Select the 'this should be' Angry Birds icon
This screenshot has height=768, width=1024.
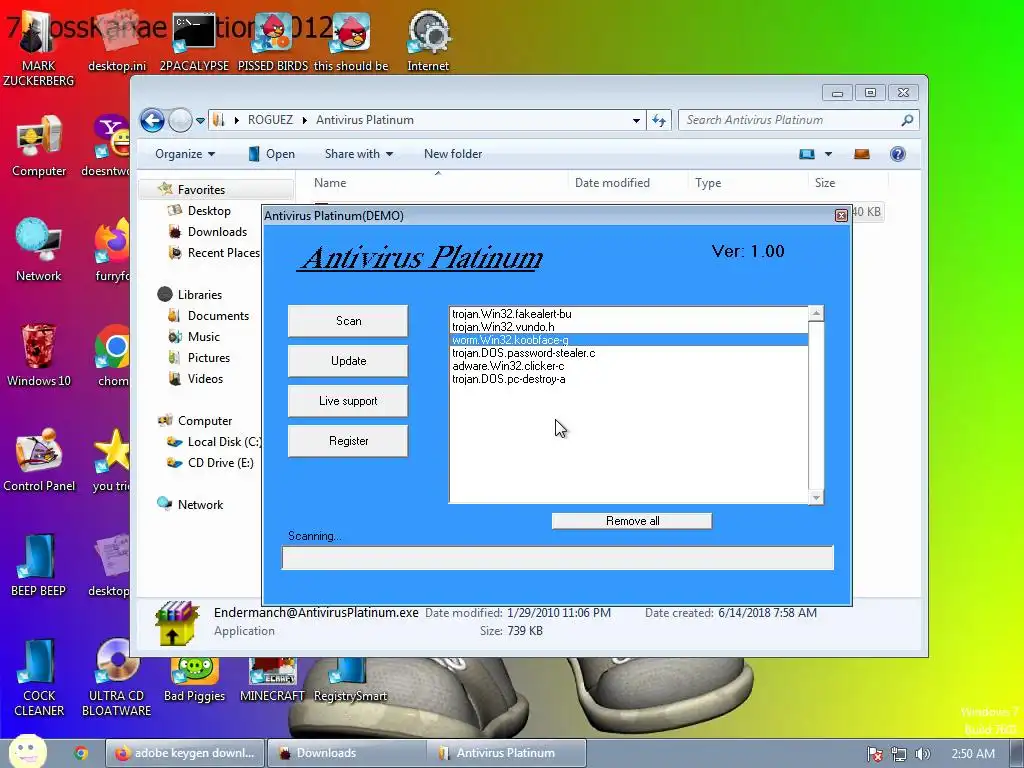point(351,42)
